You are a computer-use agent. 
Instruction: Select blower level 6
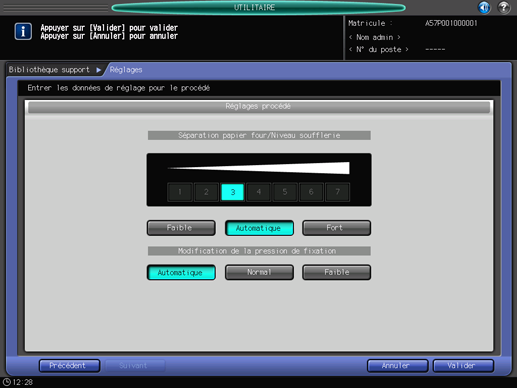[x=311, y=192]
